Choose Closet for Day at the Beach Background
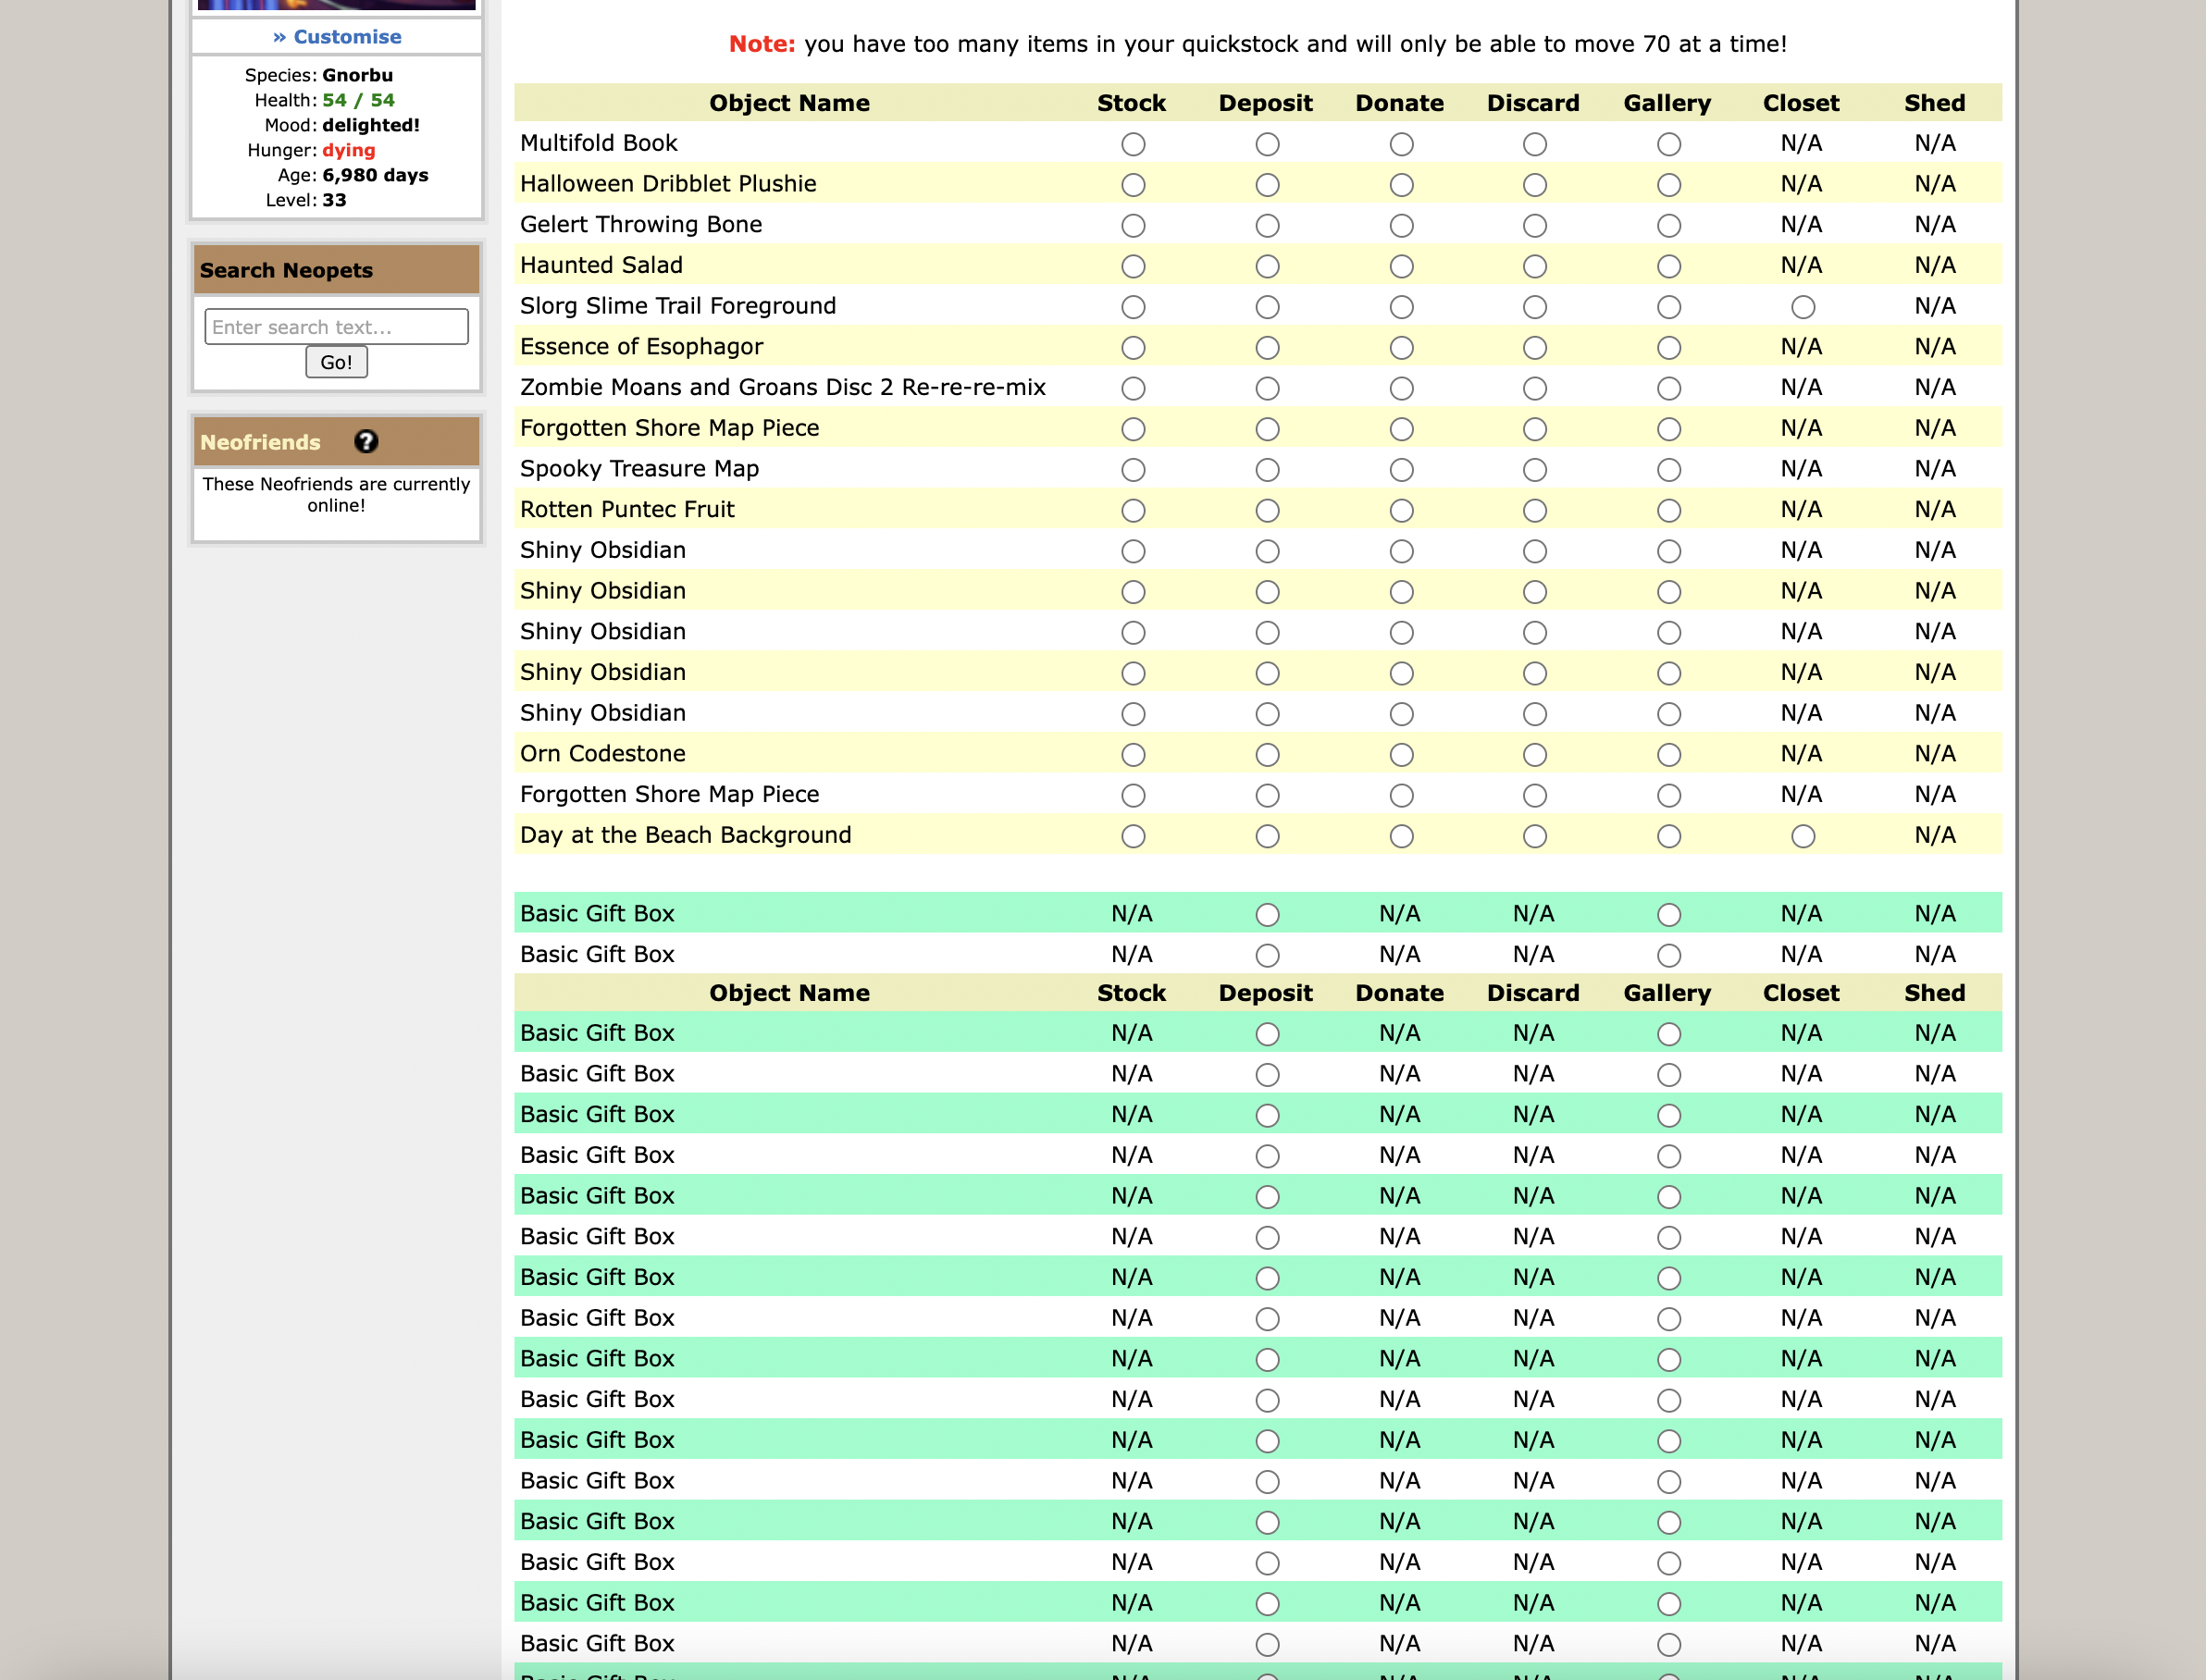The width and height of the screenshot is (2206, 1680). [x=1802, y=837]
